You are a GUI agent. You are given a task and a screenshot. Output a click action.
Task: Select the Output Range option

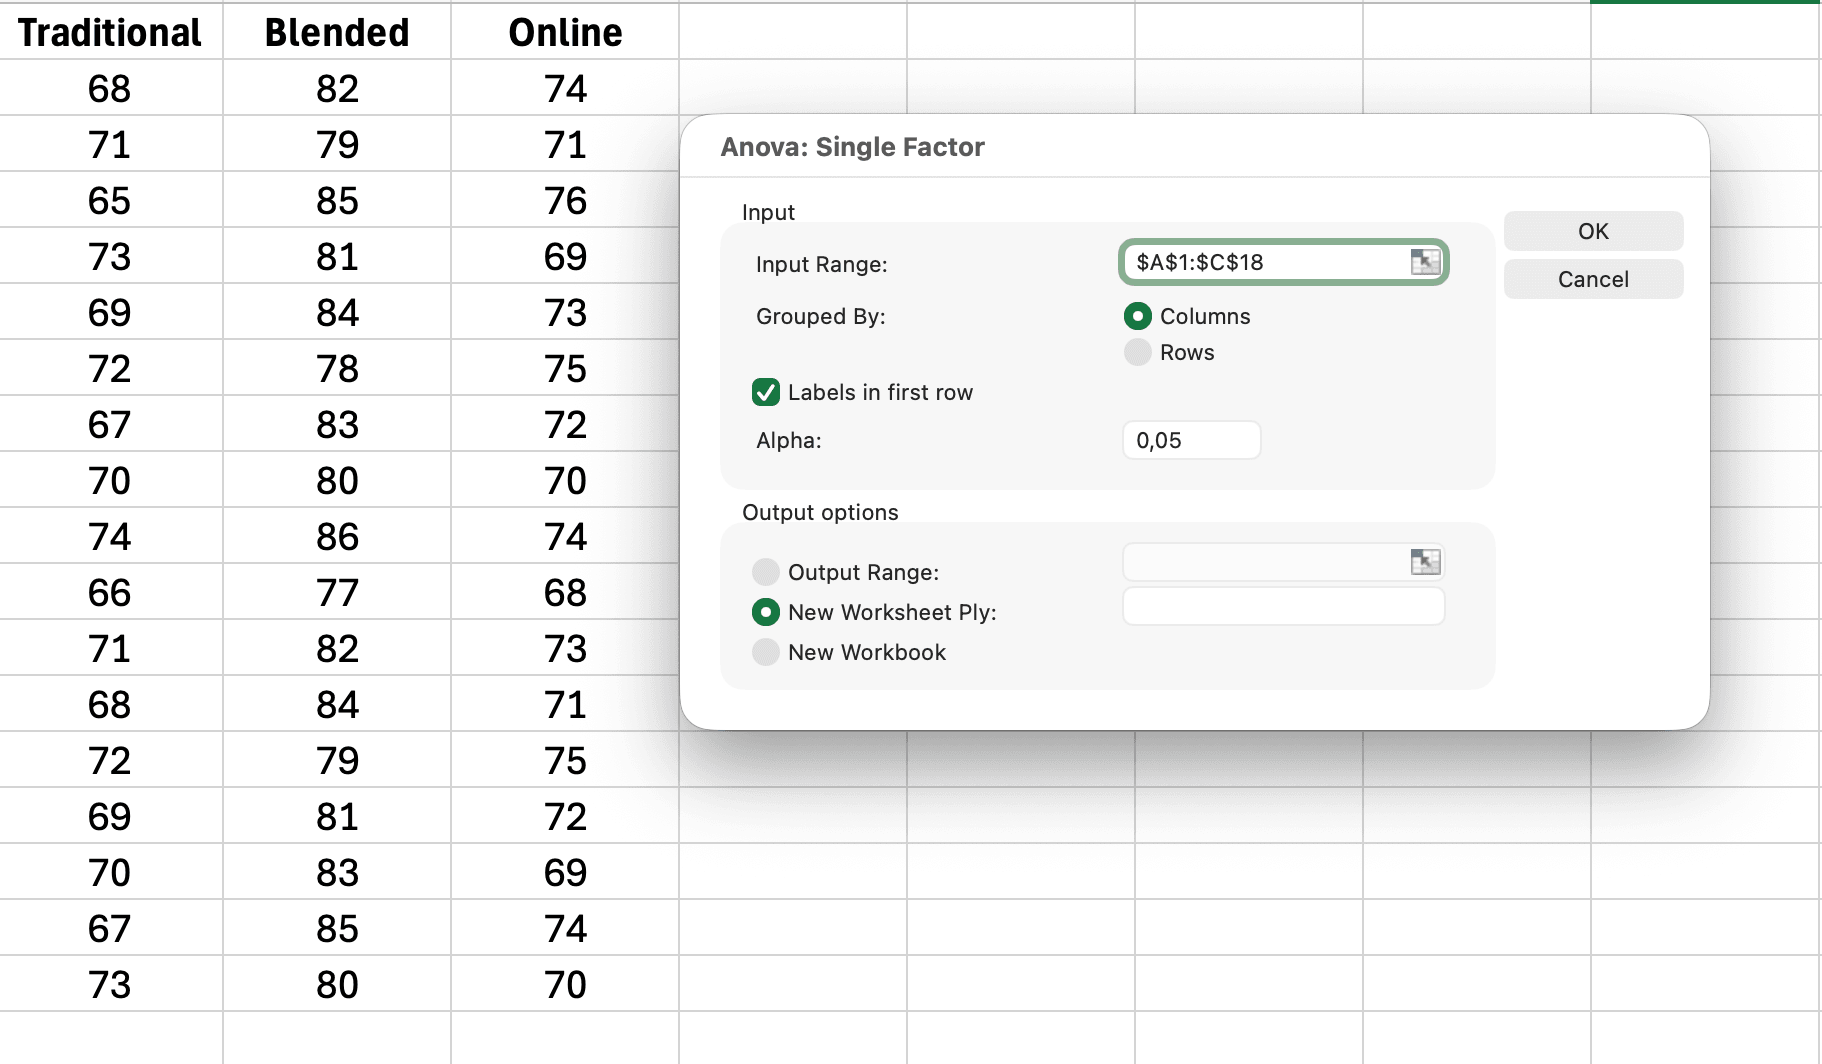(x=766, y=571)
